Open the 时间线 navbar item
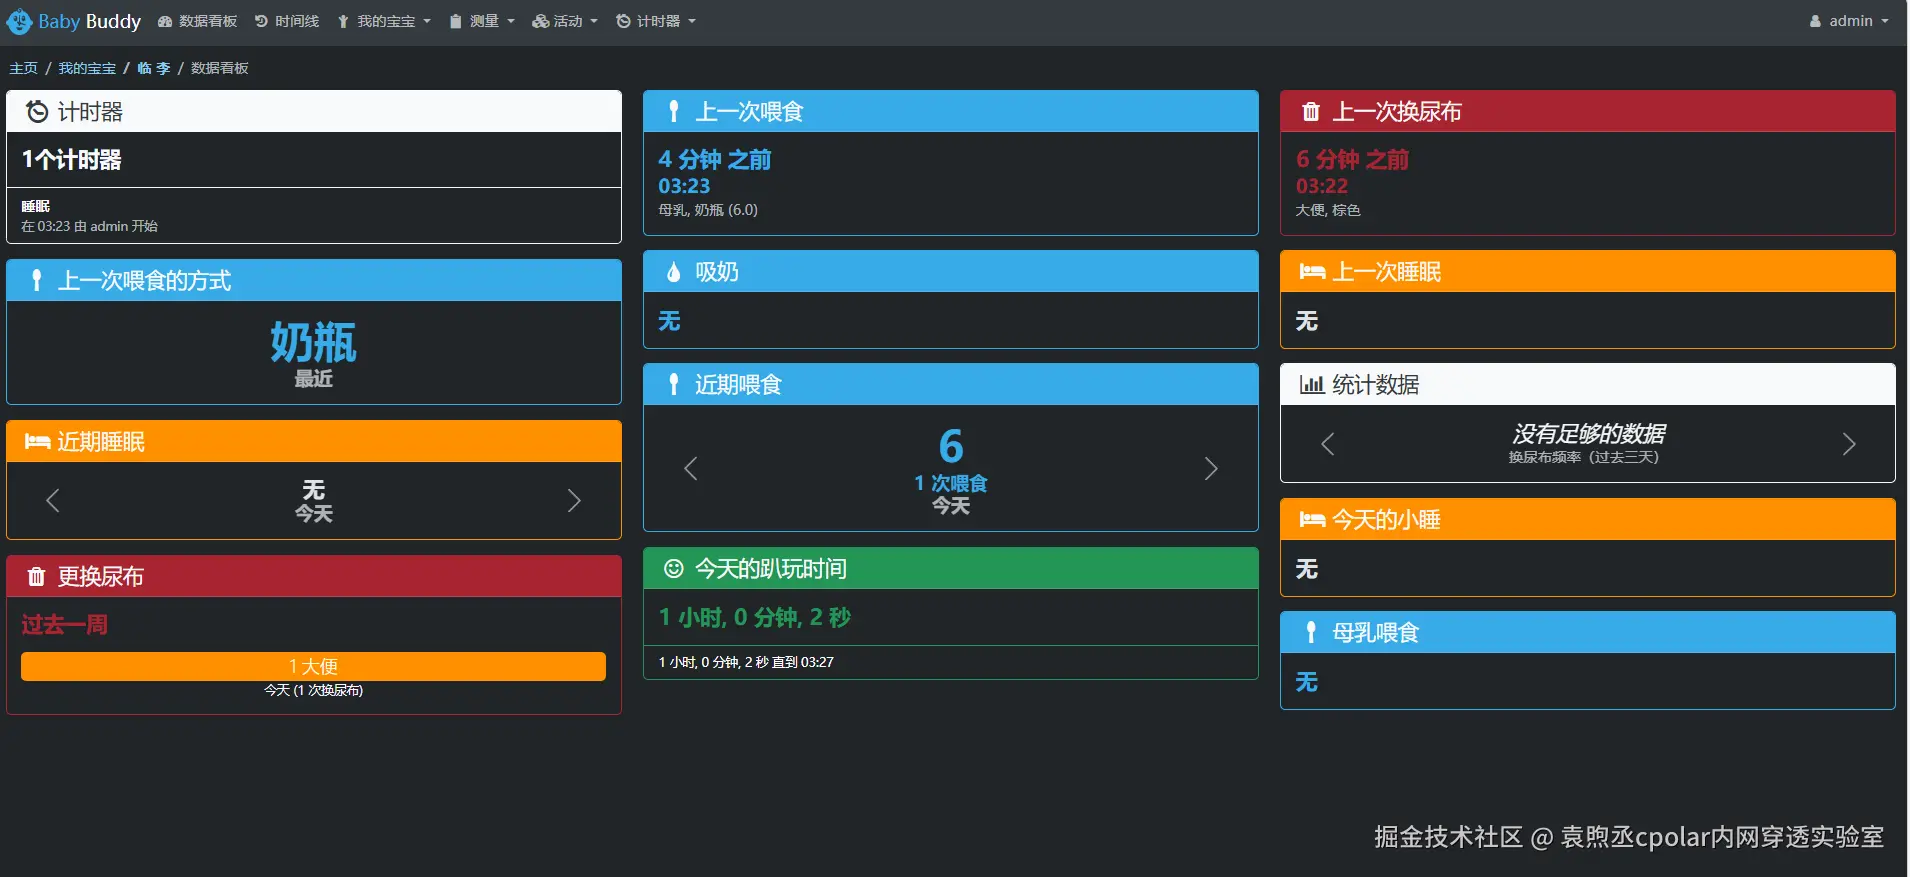 click(x=287, y=21)
